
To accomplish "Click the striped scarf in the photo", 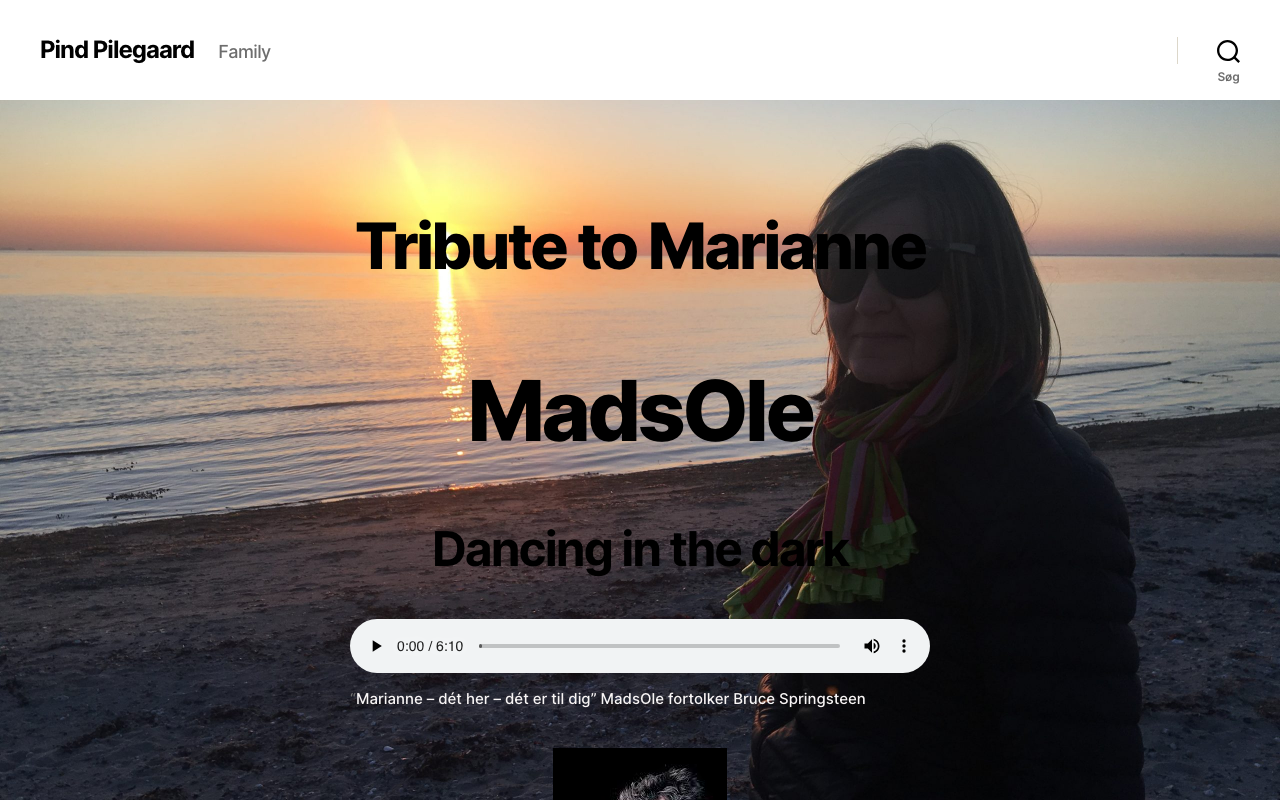I will click(x=840, y=500).
